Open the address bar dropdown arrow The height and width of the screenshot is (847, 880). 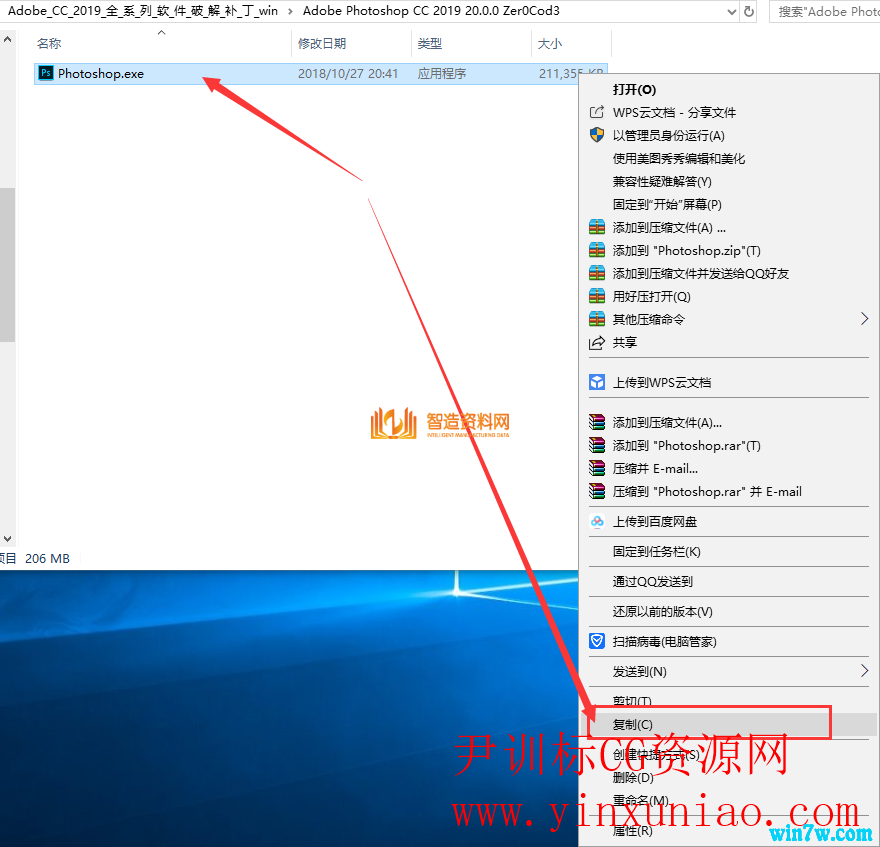[x=732, y=11]
